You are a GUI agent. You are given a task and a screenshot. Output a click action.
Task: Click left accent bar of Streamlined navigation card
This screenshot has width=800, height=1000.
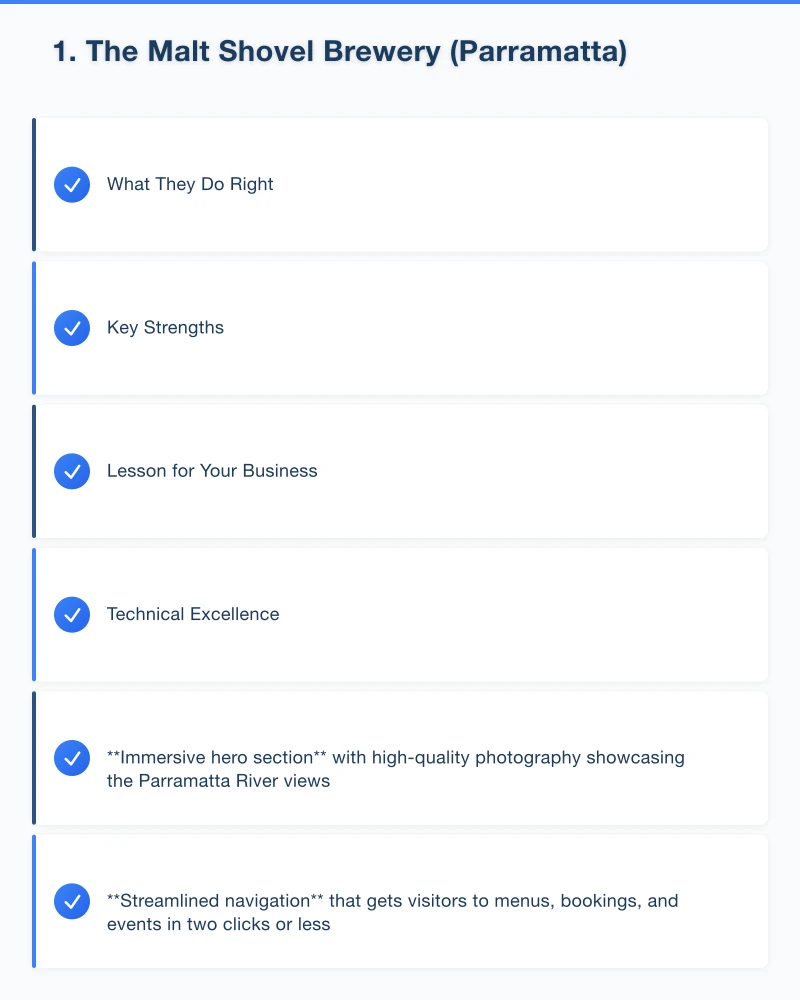click(x=34, y=901)
